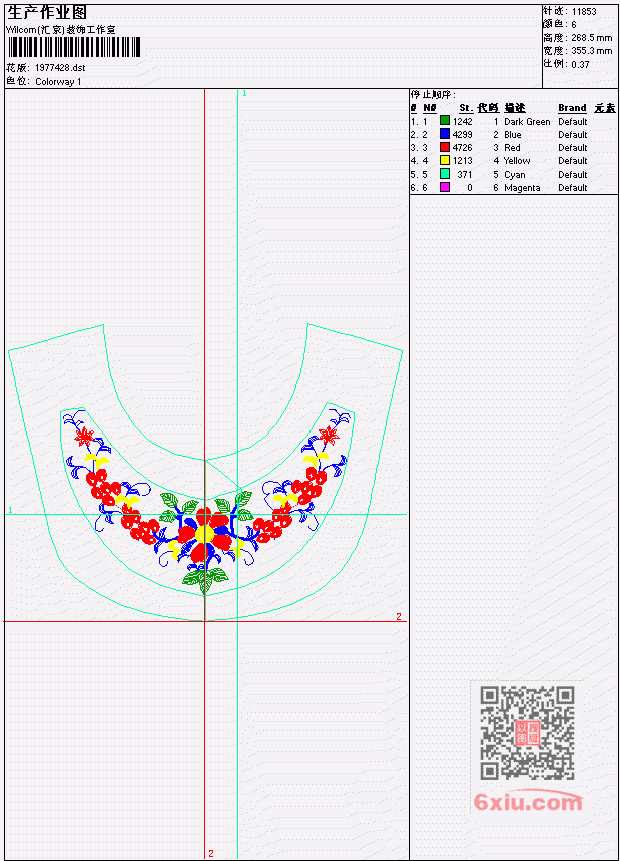Screen dimensions: 620x861
Task: Click Default brand in the Magenta row
Action: pos(573,188)
